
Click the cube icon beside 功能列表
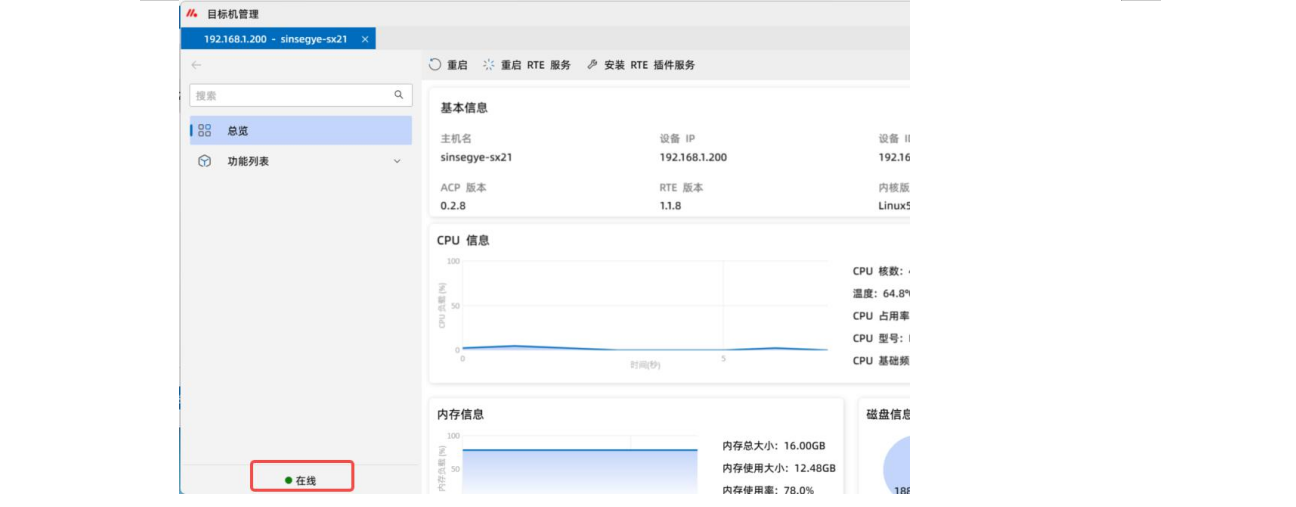(205, 161)
